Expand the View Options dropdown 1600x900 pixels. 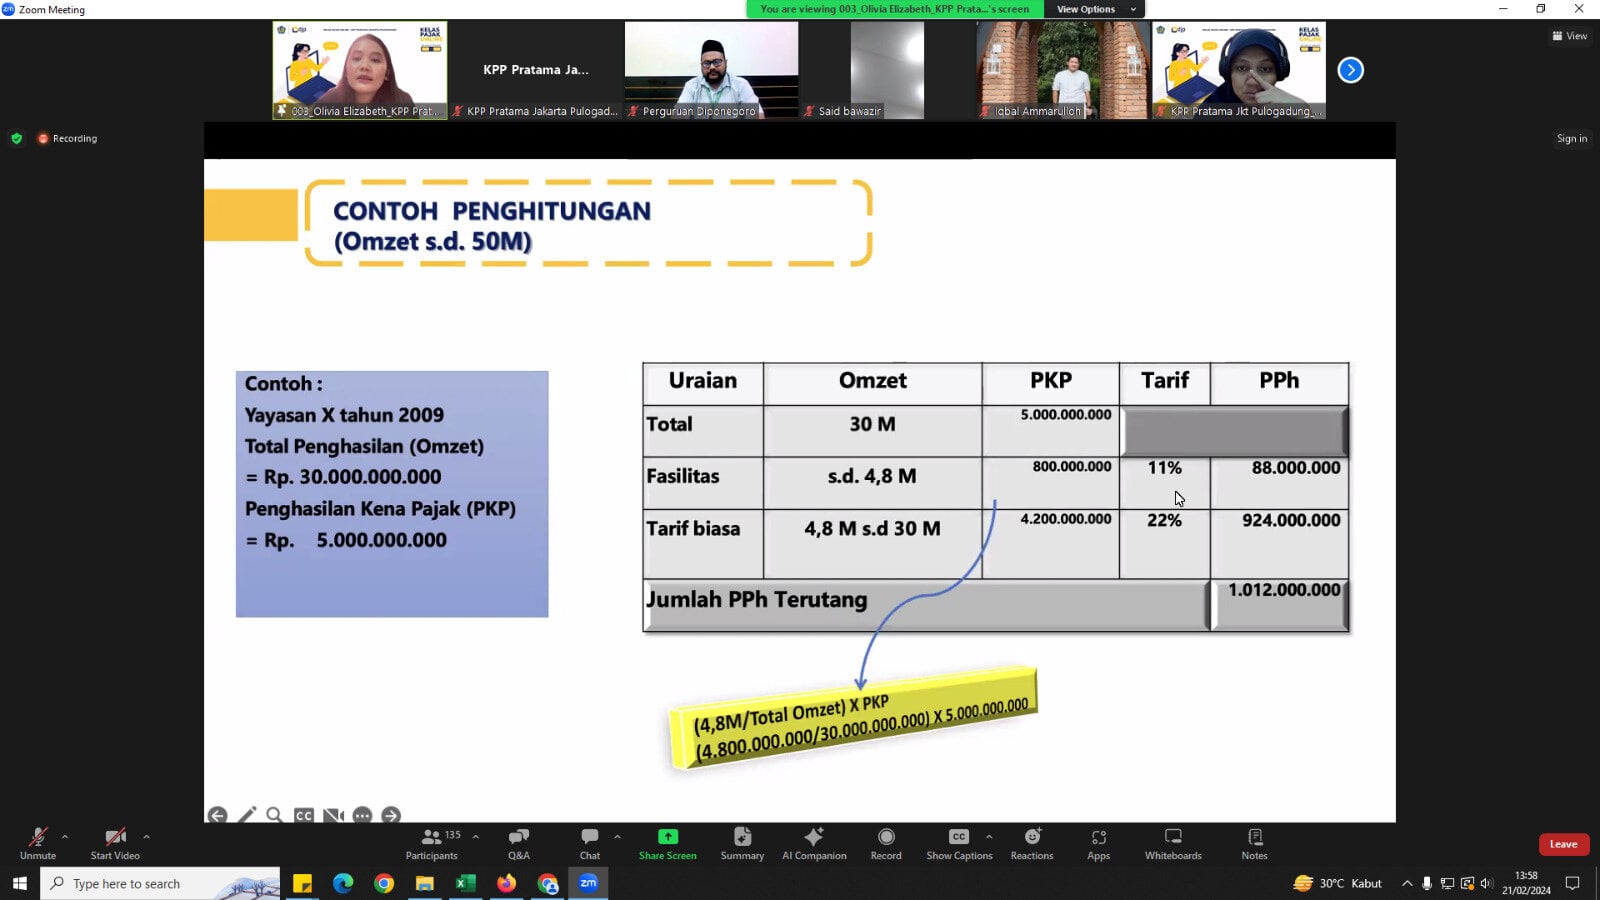click(x=1094, y=9)
